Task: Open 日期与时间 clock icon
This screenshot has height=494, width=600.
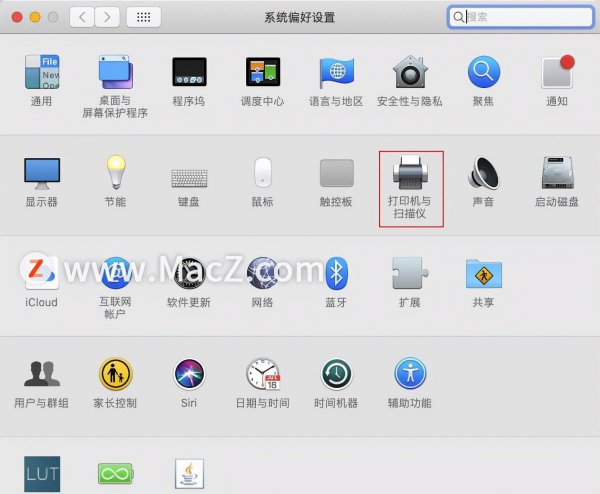Action: (x=263, y=373)
